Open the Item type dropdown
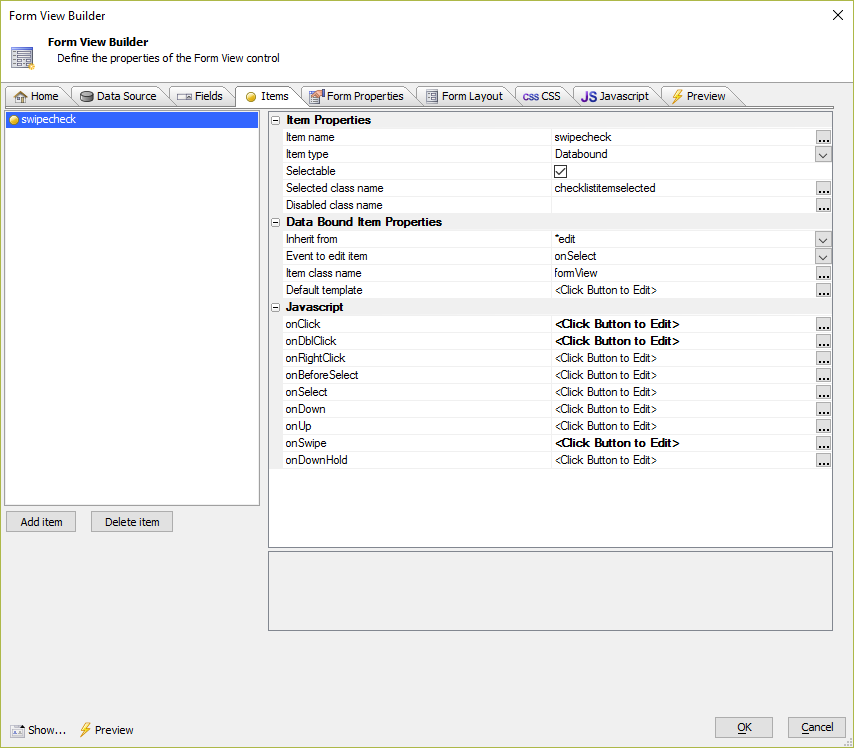Image resolution: width=854 pixels, height=748 pixels. [823, 155]
